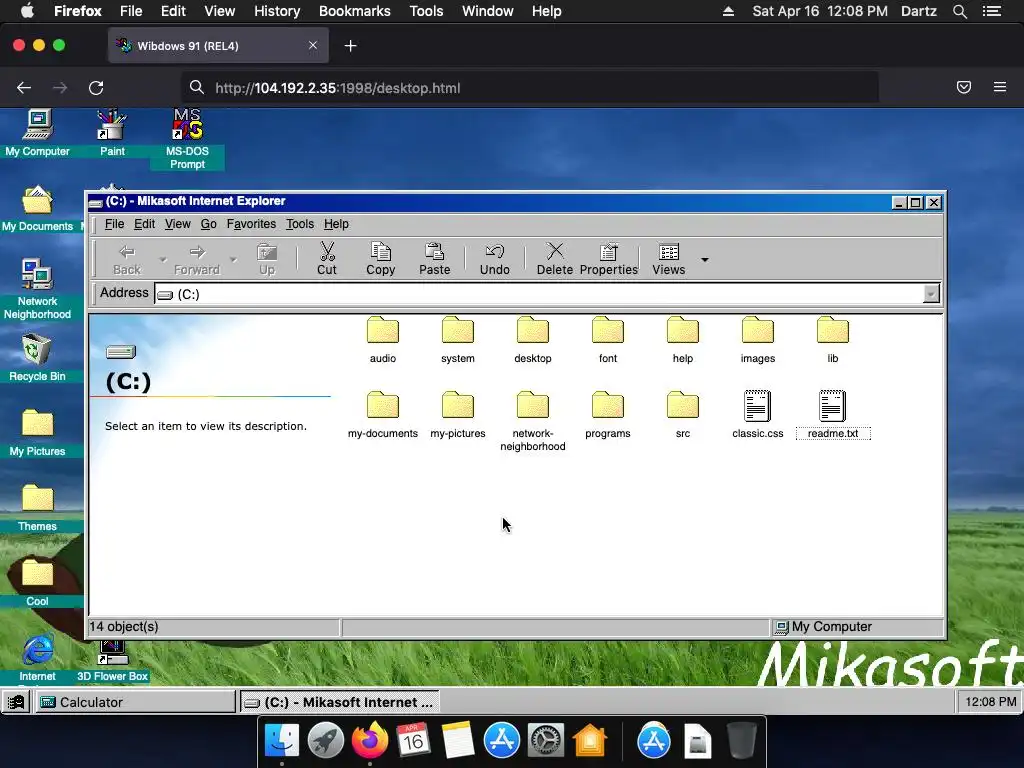
Task: Click the Back toolbar button in Explorer
Action: point(127,259)
